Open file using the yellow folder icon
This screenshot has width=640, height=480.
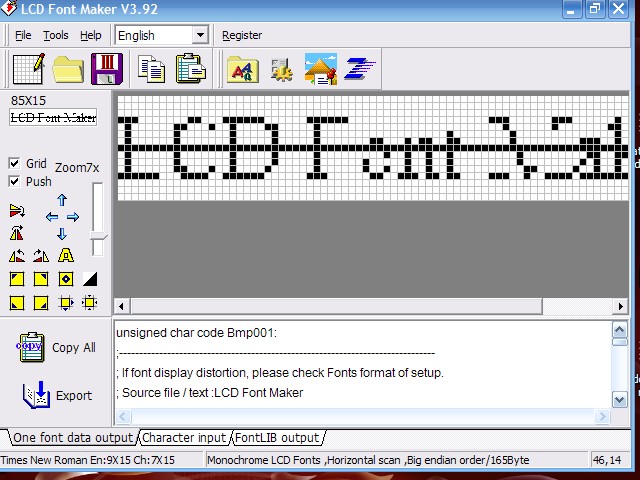(x=68, y=69)
